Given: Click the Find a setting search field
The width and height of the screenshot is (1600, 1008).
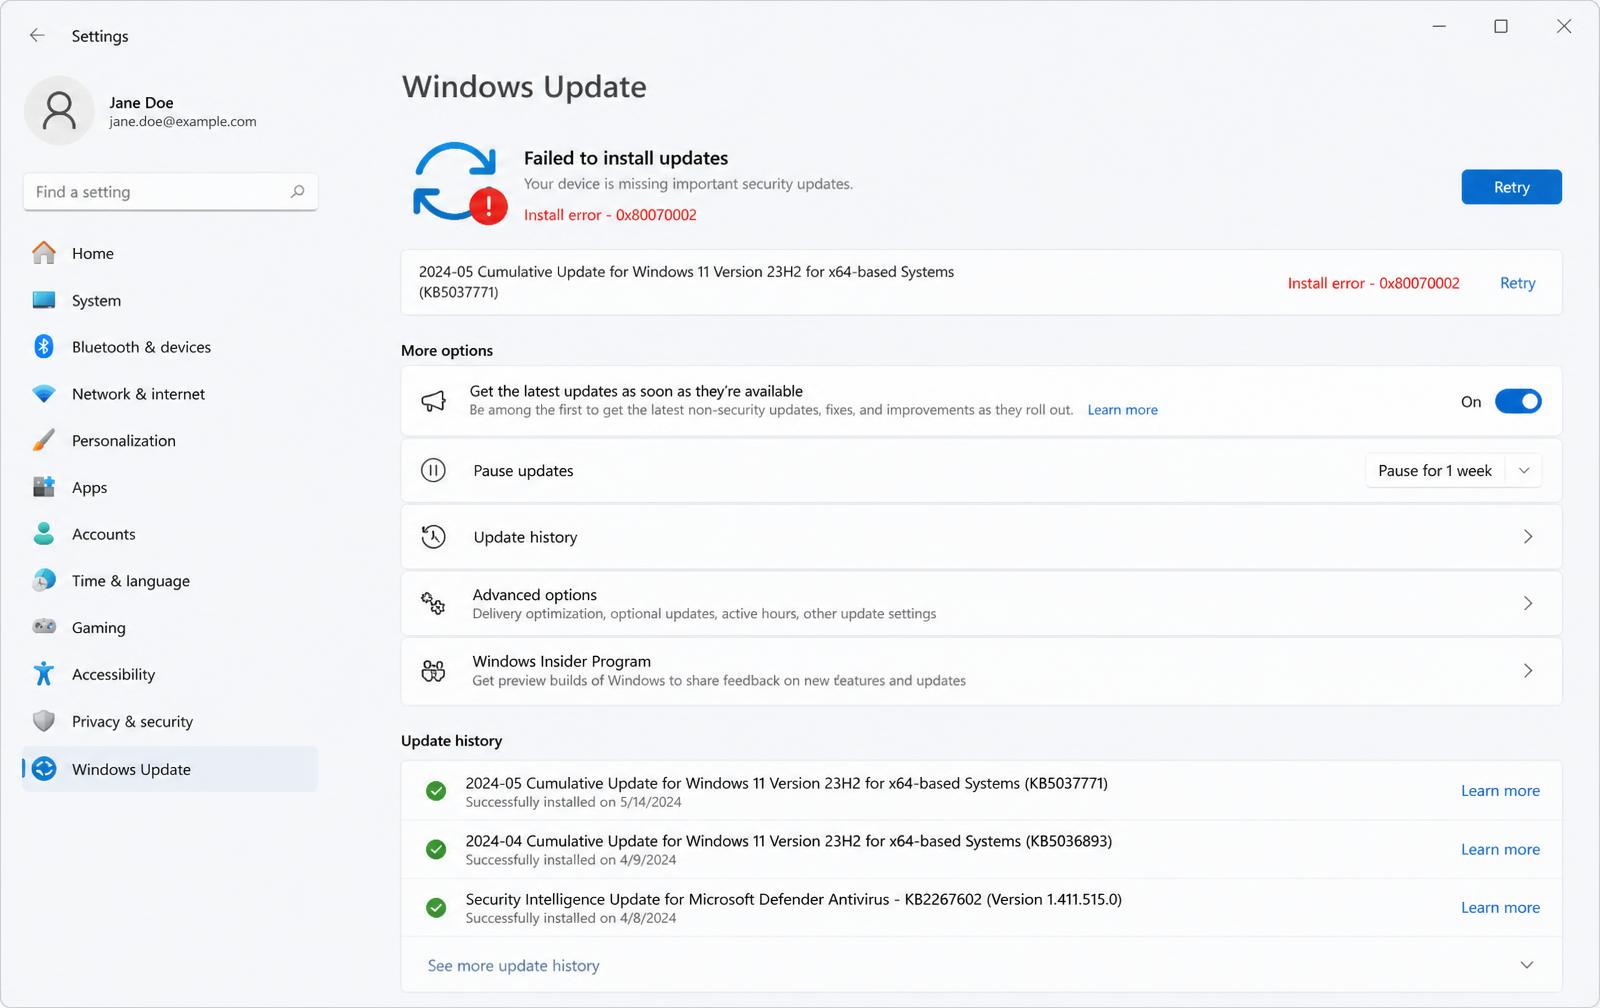Looking at the screenshot, I should 170,191.
